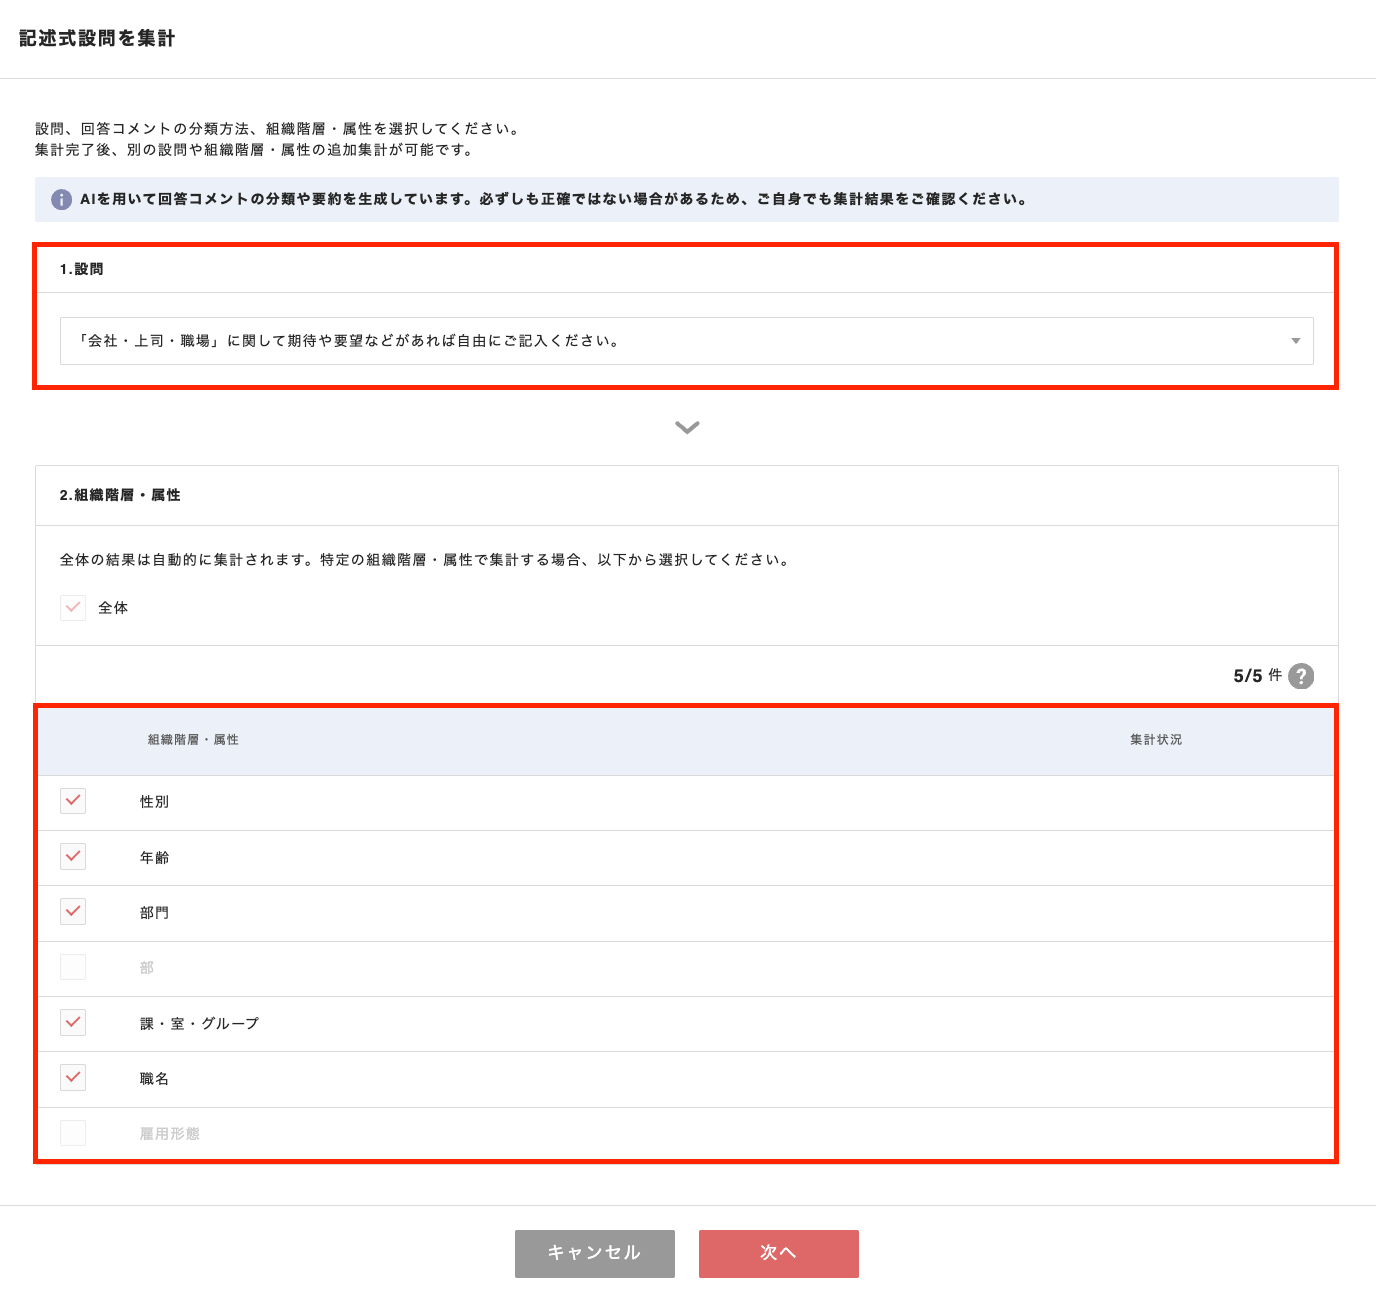The height and width of the screenshot is (1302, 1376).
Task: Select the 1.設問 section heading
Action: pyautogui.click(x=81, y=269)
